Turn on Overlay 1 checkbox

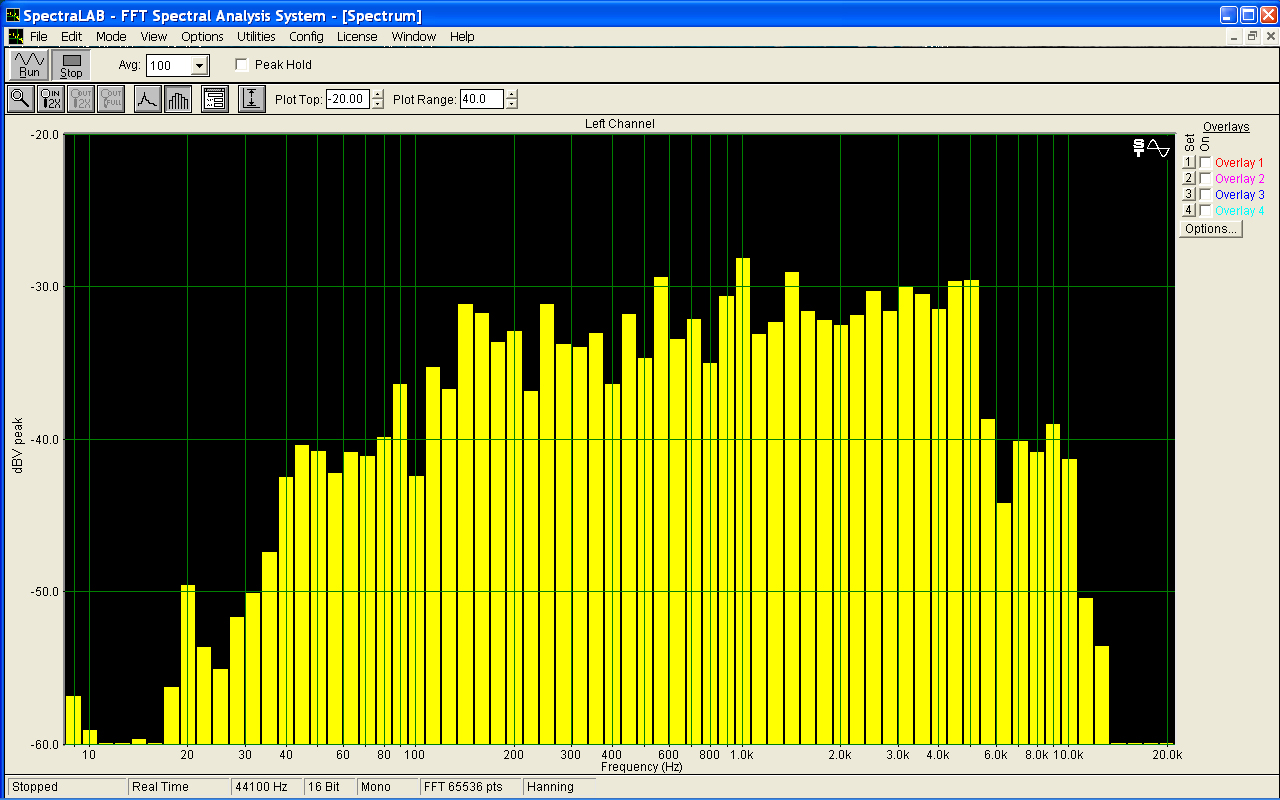1206,163
